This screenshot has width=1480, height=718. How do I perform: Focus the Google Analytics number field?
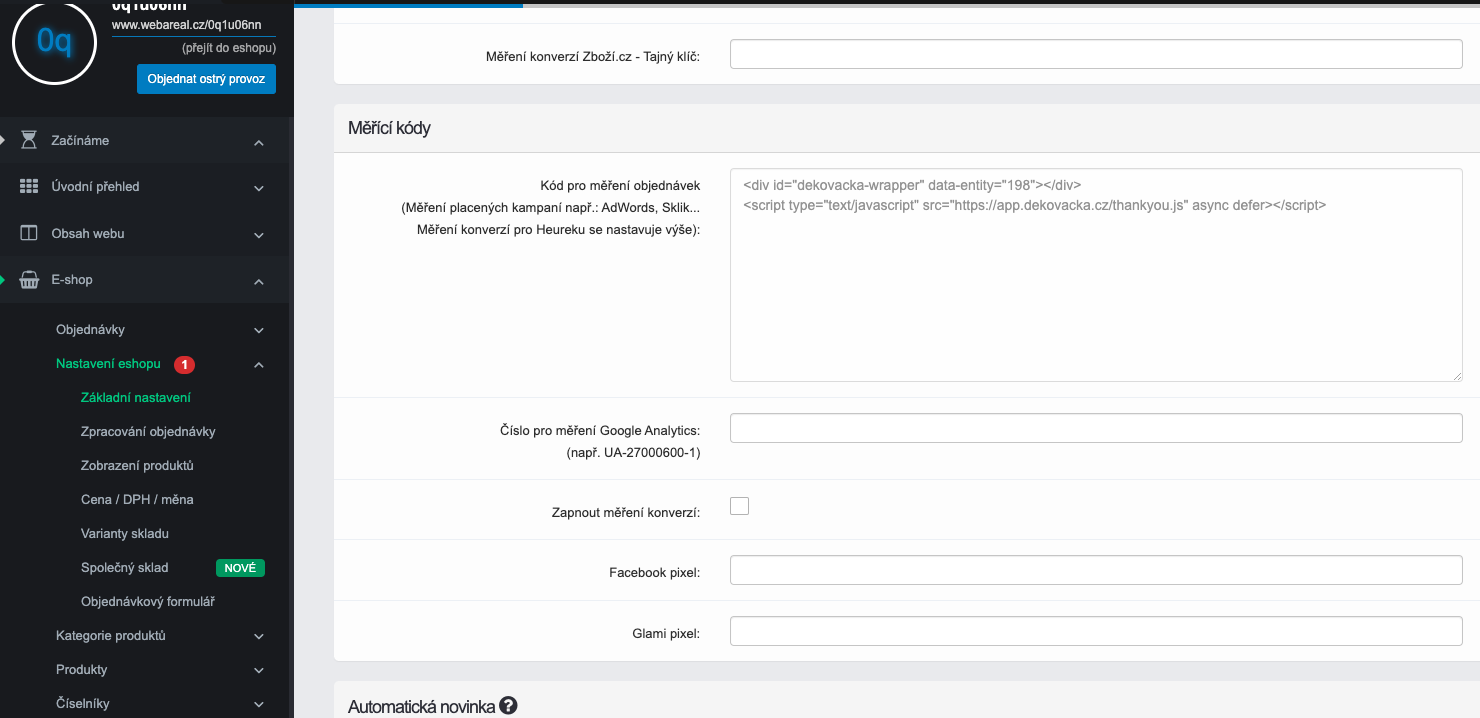coord(1096,428)
